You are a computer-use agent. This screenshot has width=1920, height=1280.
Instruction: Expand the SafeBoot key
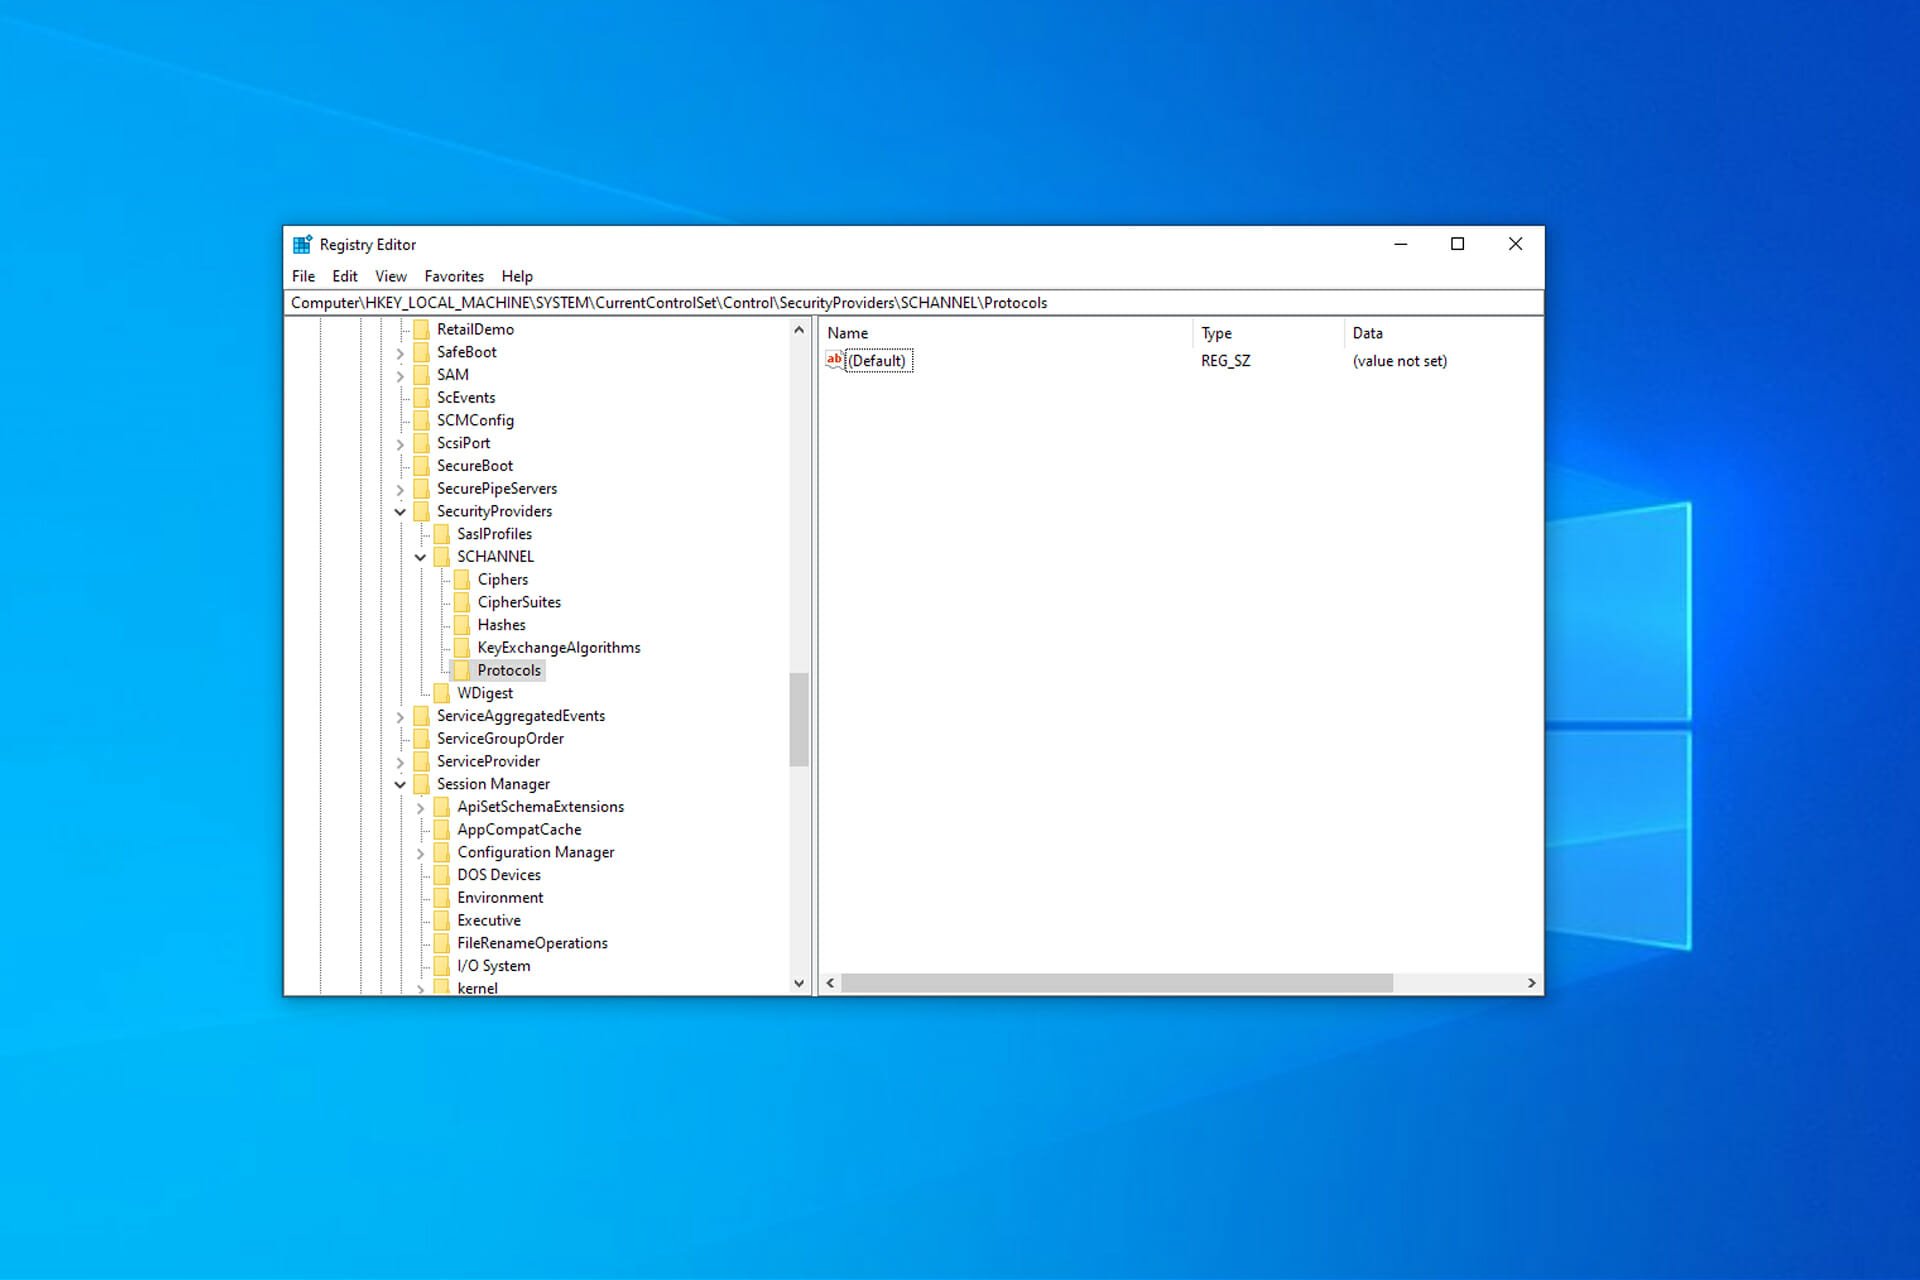pos(400,353)
